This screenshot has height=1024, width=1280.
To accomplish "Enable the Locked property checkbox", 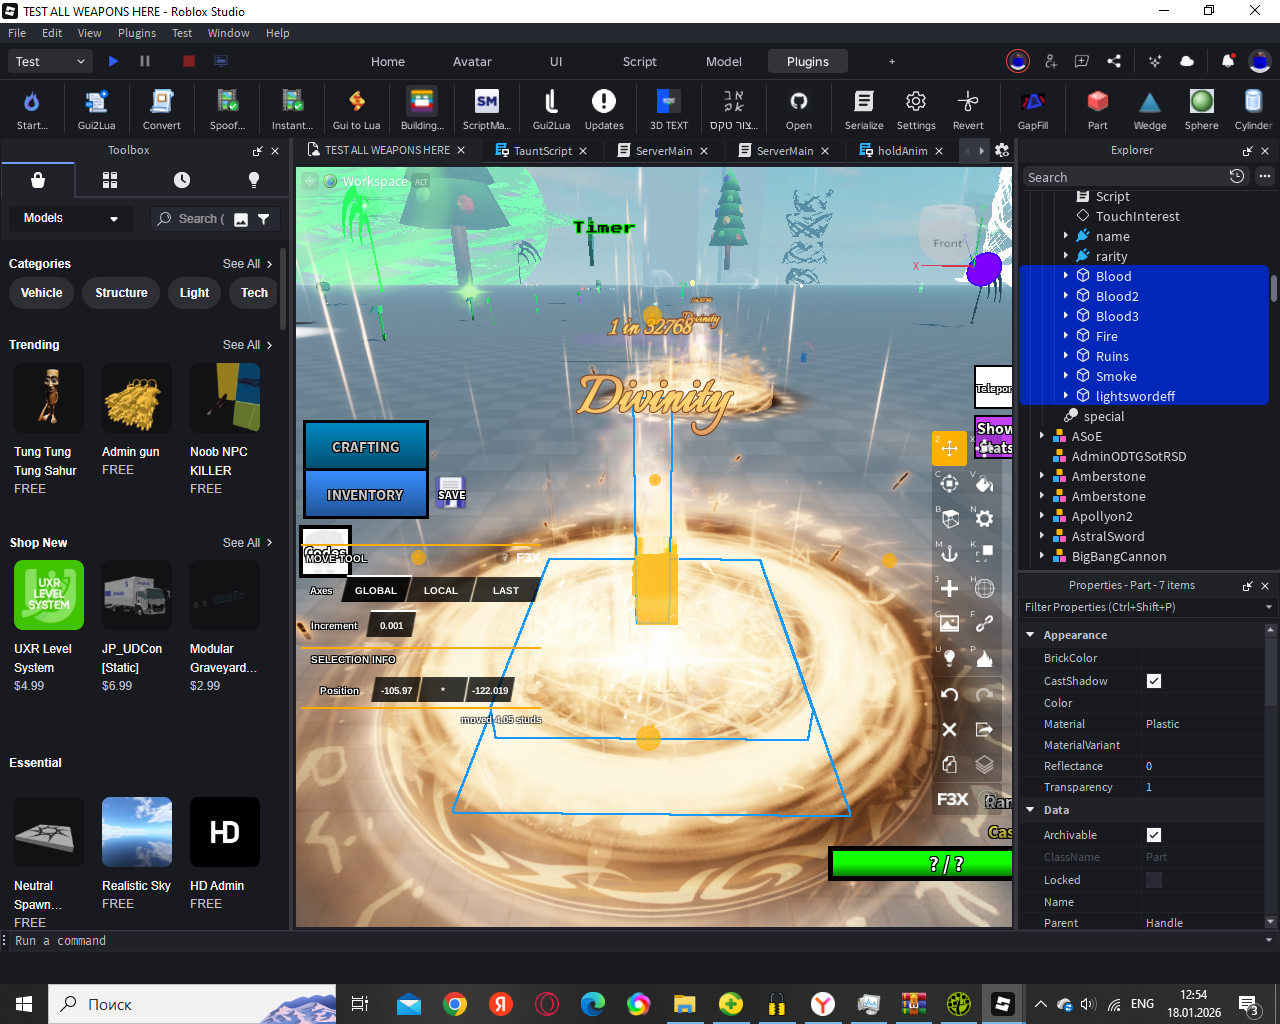I will pos(1154,880).
